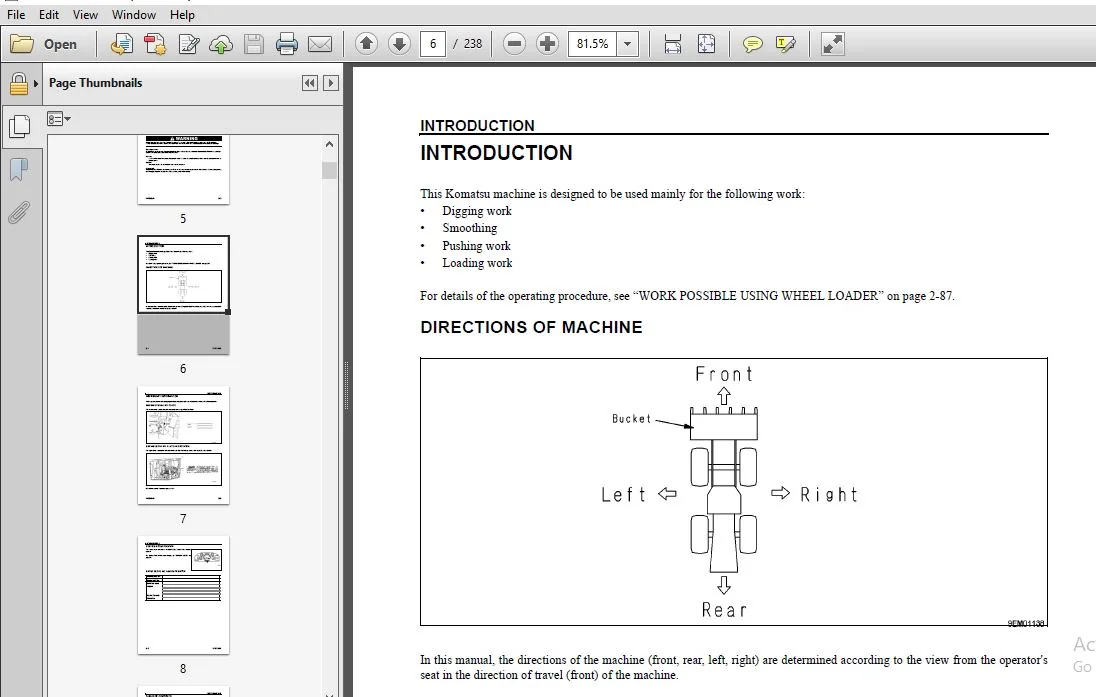Collapse the panel with double-left arrow
Image resolution: width=1096 pixels, height=697 pixels.
[x=310, y=83]
